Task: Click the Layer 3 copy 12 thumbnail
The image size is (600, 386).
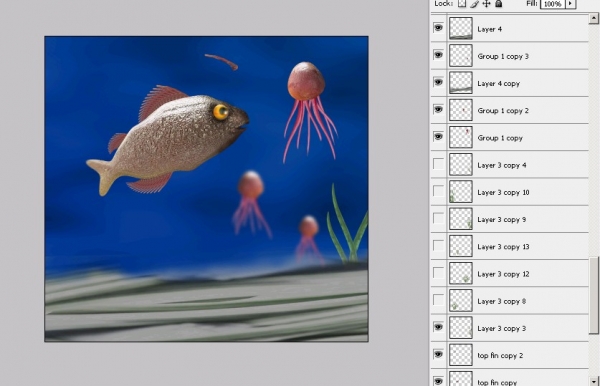Action: [461, 274]
